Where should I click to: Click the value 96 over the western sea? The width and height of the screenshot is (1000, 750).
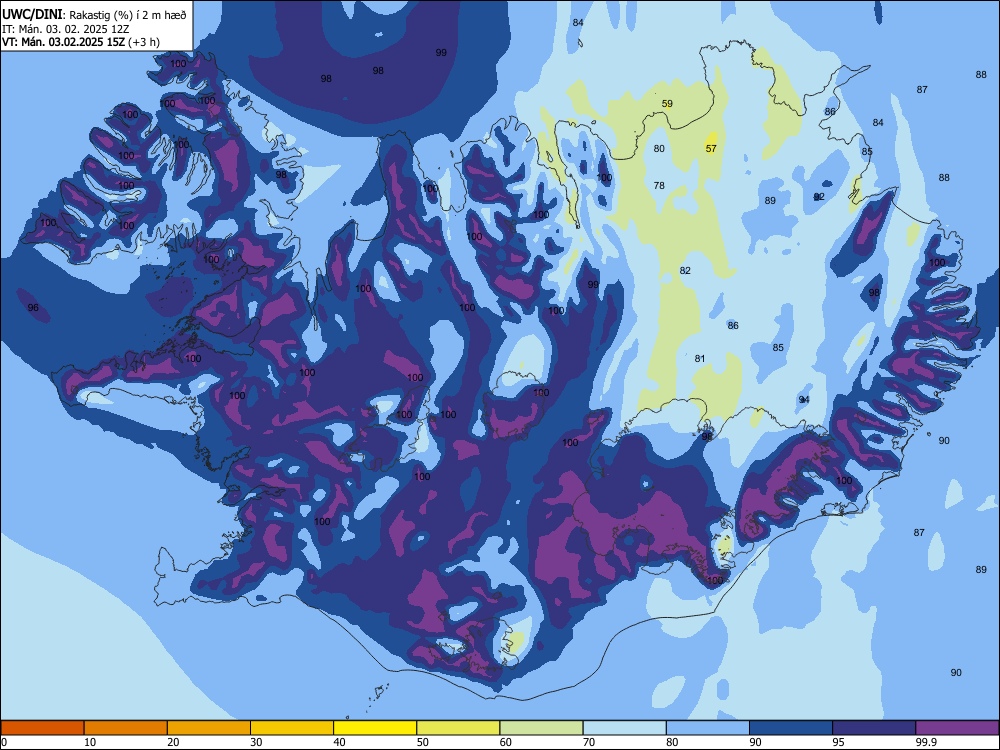click(33, 307)
